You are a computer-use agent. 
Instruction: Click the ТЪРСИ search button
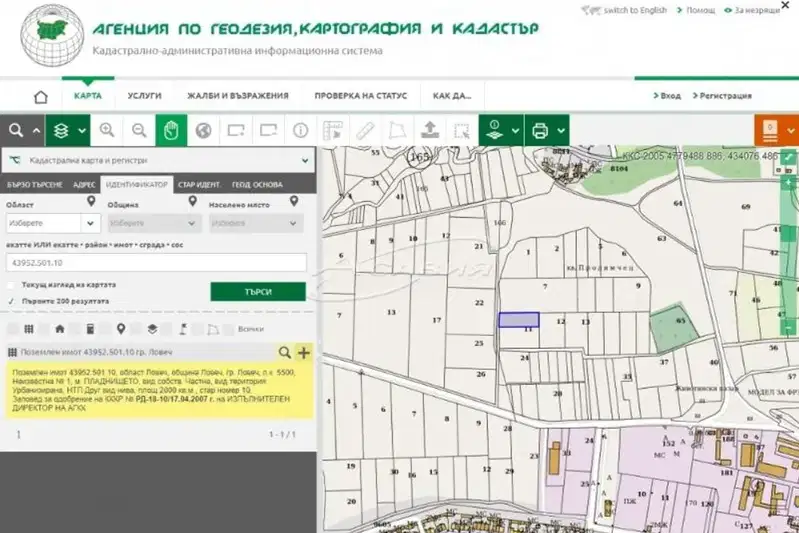(258, 292)
